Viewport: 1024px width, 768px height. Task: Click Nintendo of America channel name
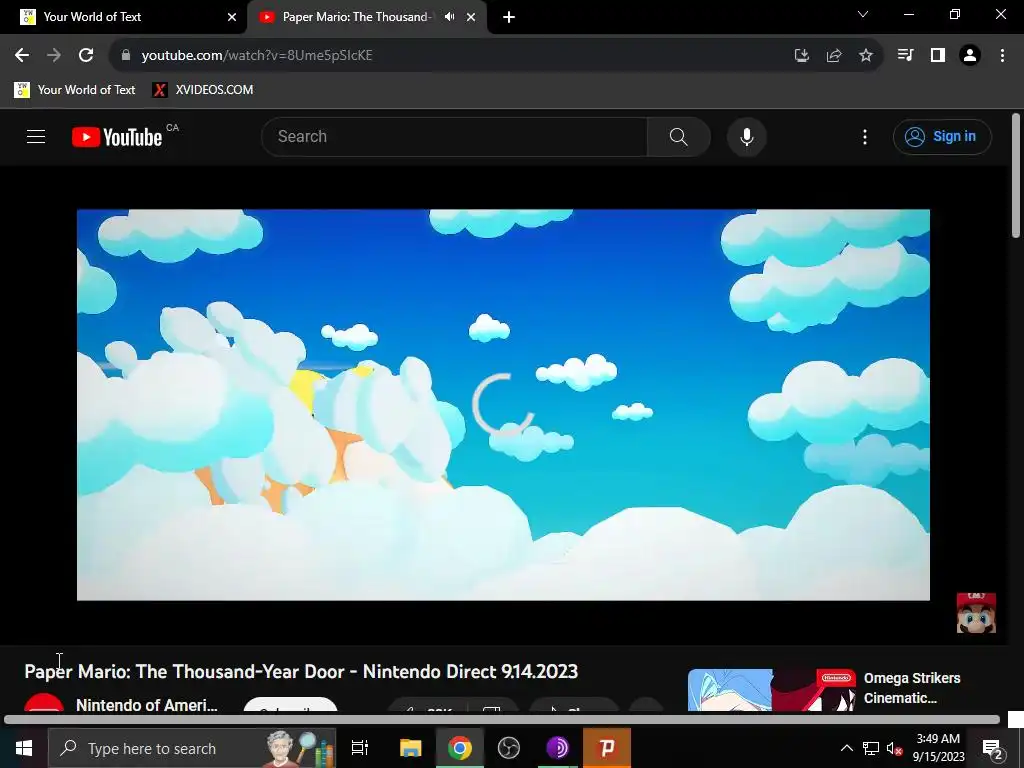point(146,705)
